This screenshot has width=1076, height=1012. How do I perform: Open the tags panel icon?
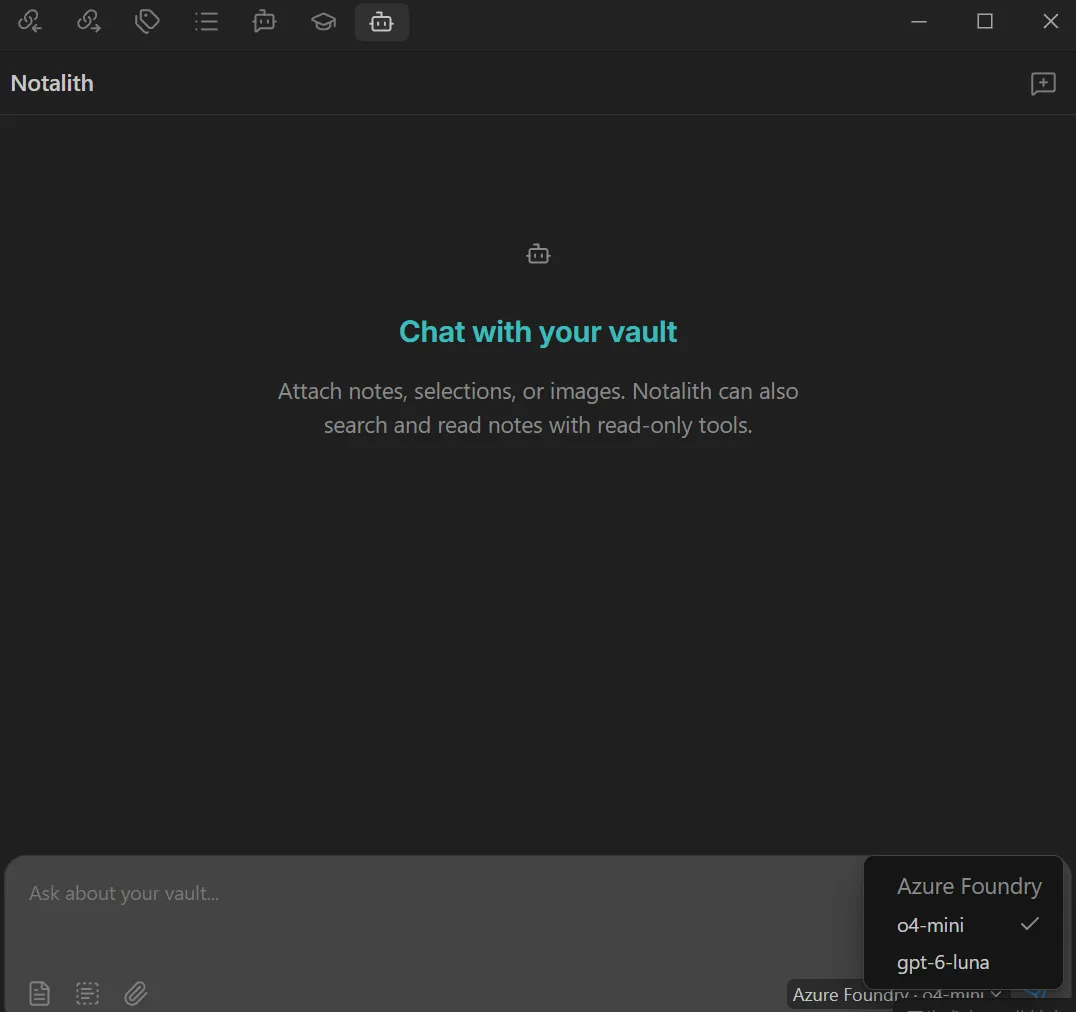pyautogui.click(x=147, y=22)
